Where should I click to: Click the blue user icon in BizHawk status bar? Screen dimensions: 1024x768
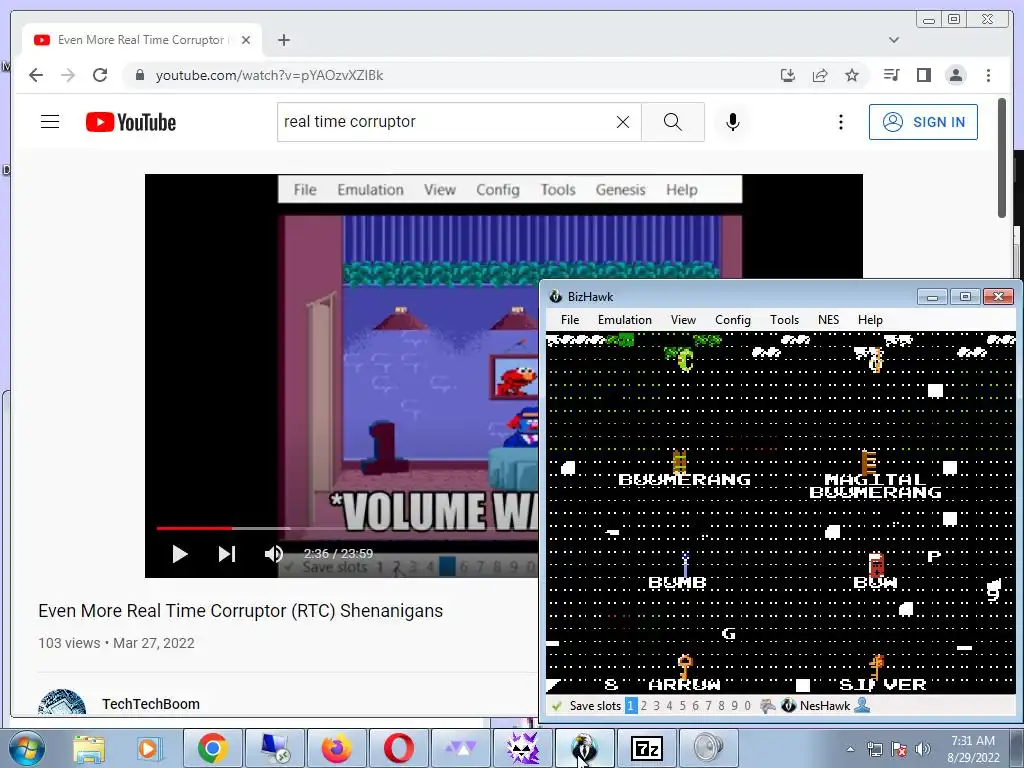click(862, 705)
